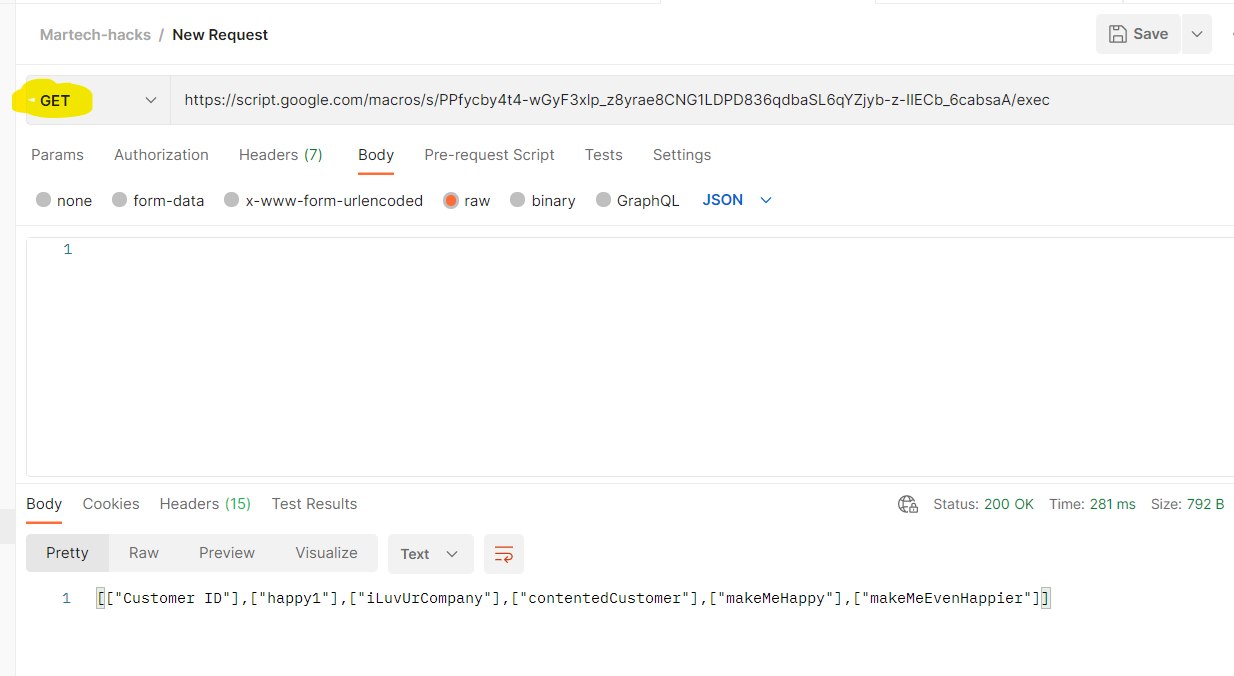
Task: Select the x-www-form-urlencoded body option
Action: click(x=323, y=200)
